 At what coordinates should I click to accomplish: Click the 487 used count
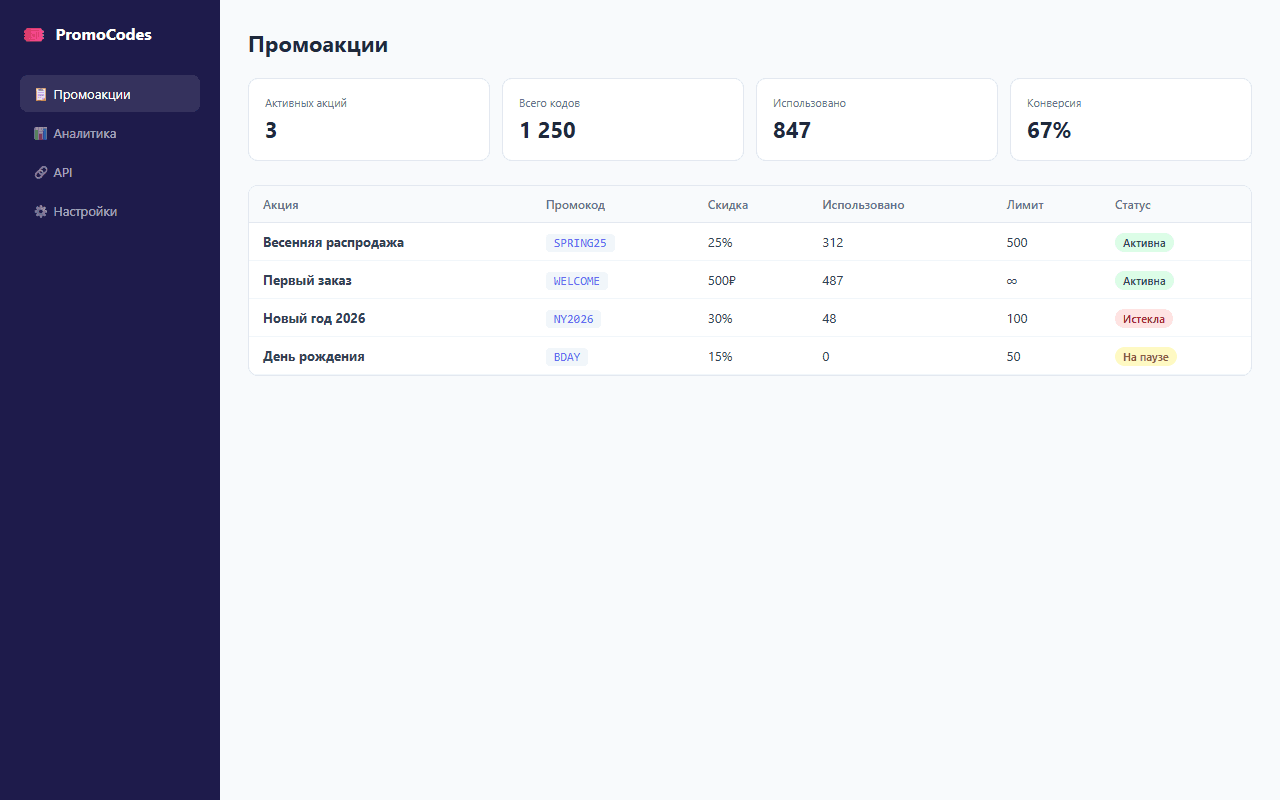833,280
